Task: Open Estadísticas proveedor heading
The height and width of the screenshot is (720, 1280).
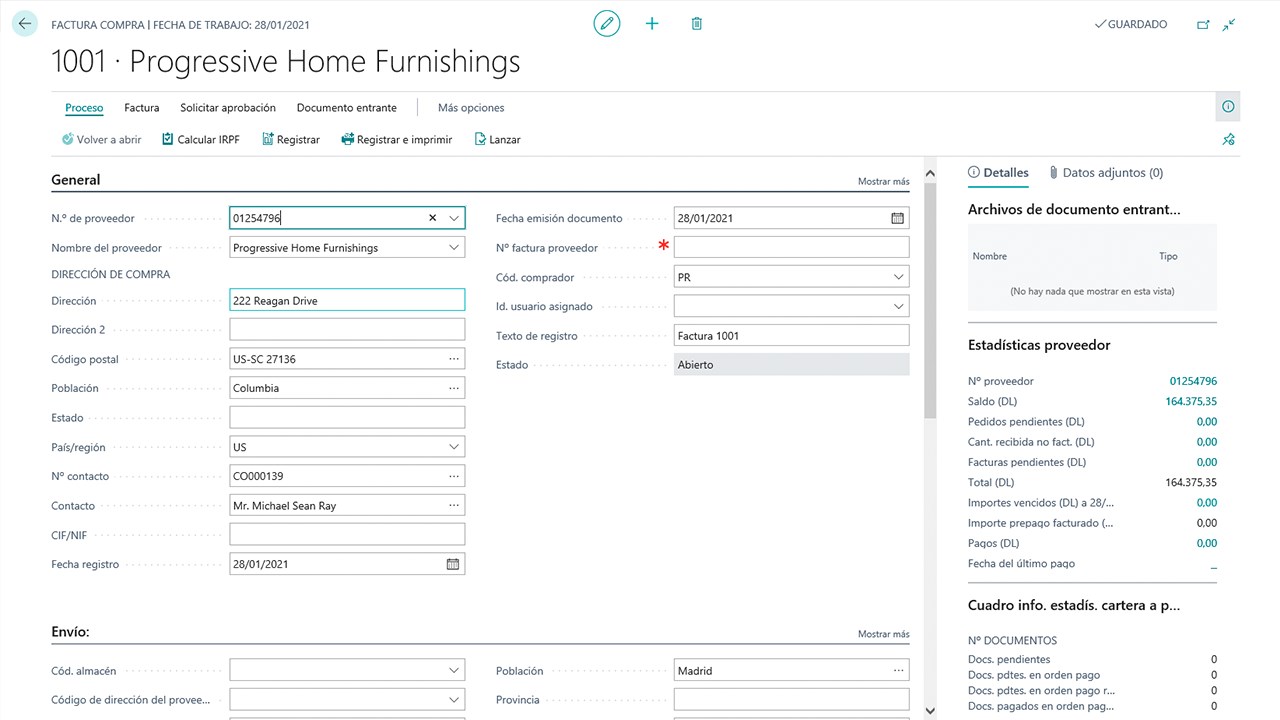Action: 1039,345
